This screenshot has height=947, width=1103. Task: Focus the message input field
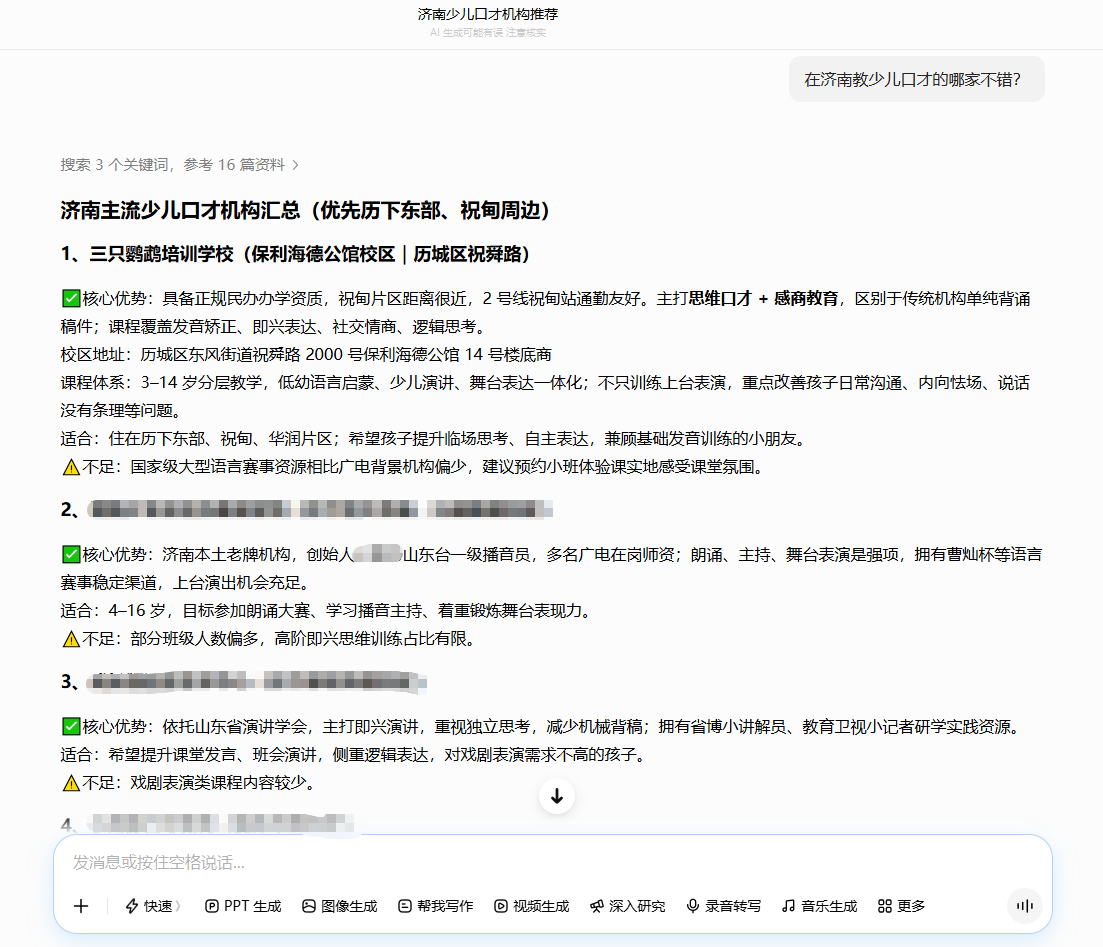click(552, 863)
